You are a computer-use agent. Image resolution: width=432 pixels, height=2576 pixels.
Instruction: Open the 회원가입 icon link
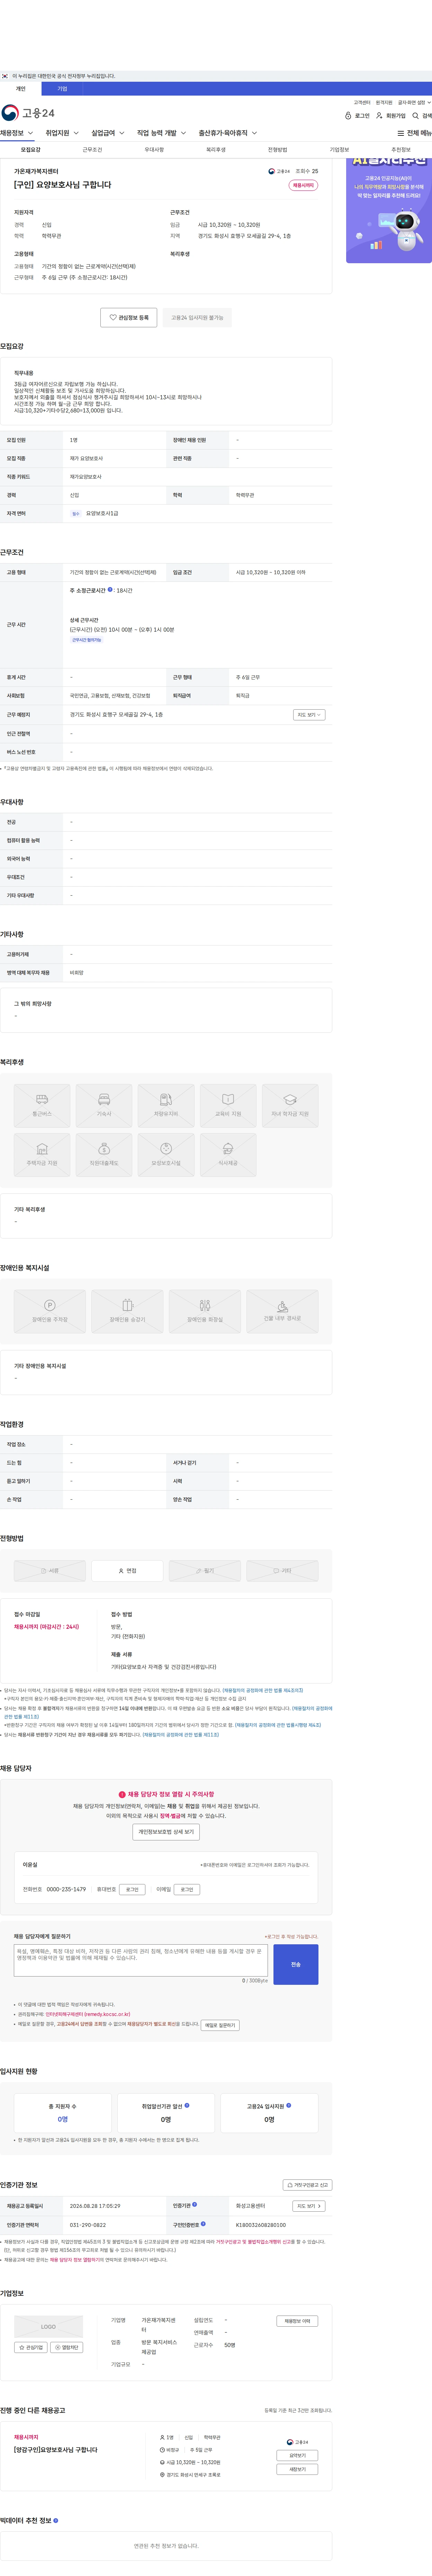click(391, 116)
